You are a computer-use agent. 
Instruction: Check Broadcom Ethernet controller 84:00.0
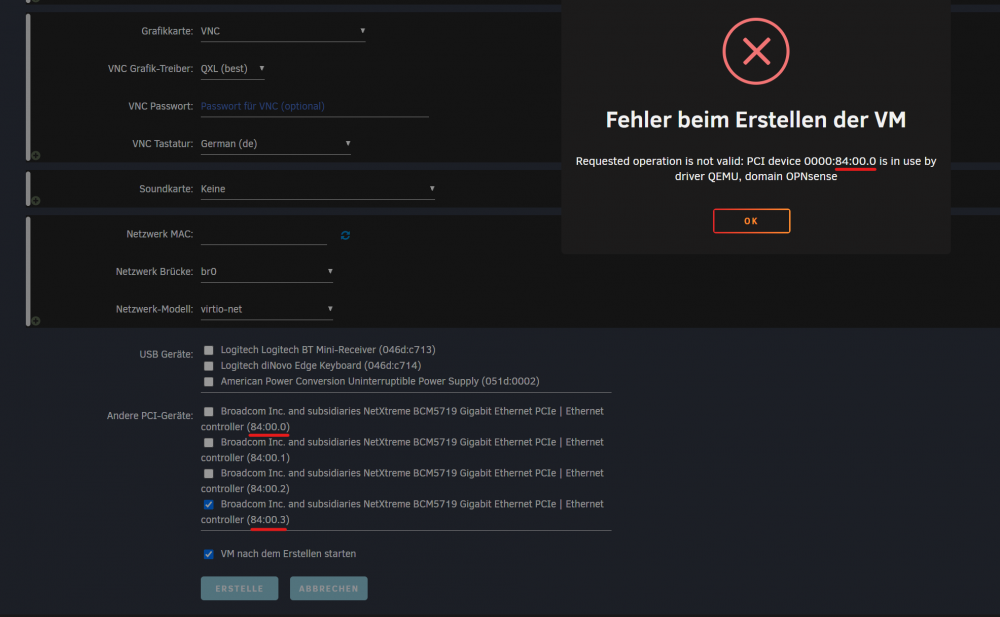209,412
